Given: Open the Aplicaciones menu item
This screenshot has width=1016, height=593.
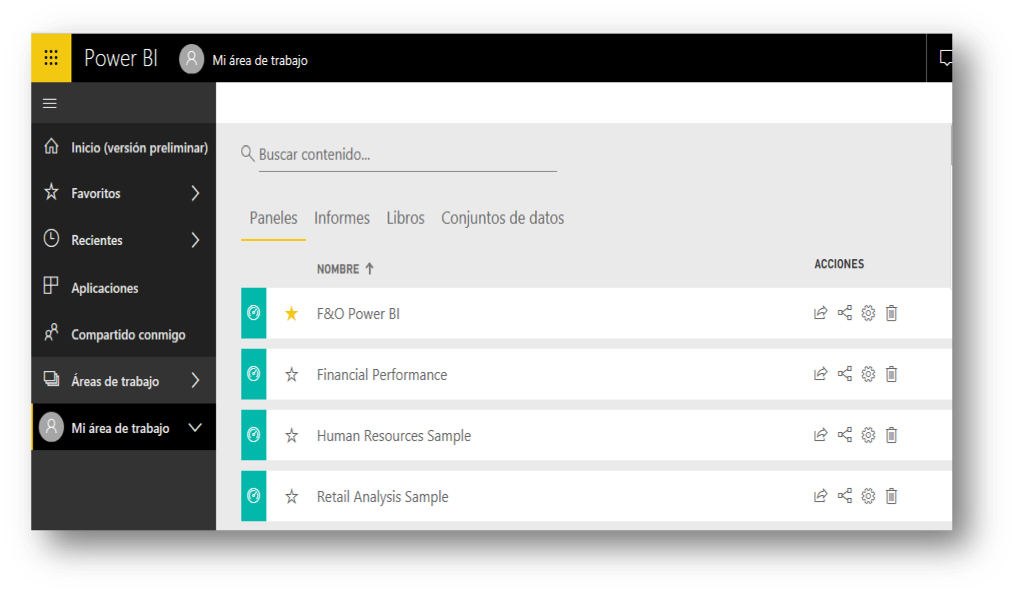Looking at the screenshot, I should coord(124,288).
